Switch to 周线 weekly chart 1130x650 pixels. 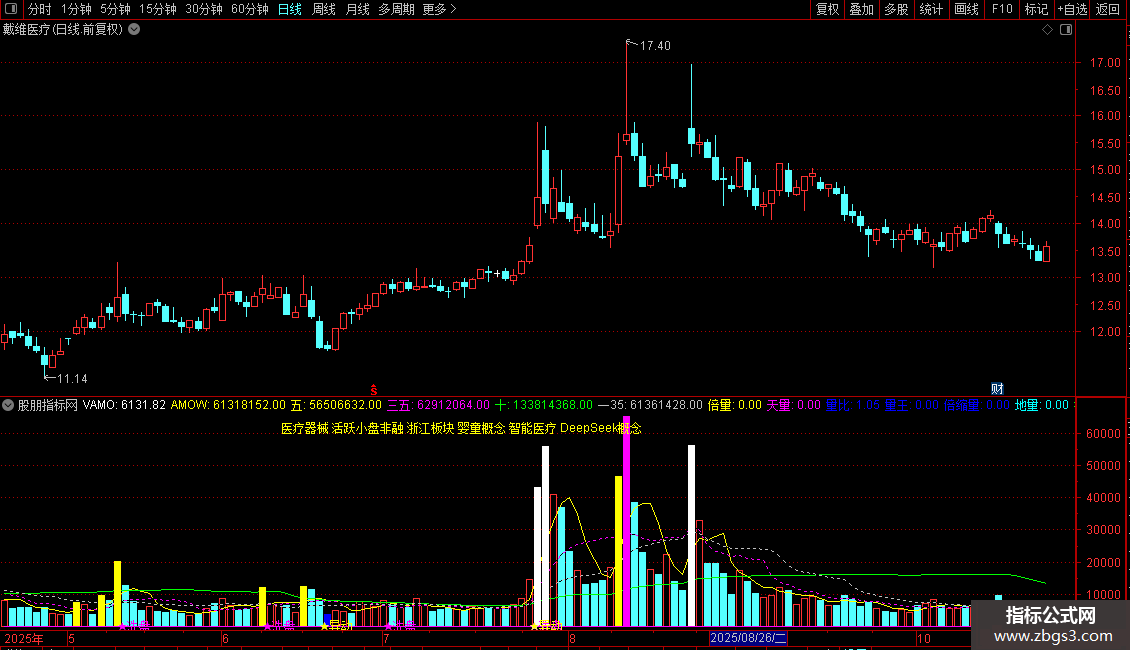(324, 9)
